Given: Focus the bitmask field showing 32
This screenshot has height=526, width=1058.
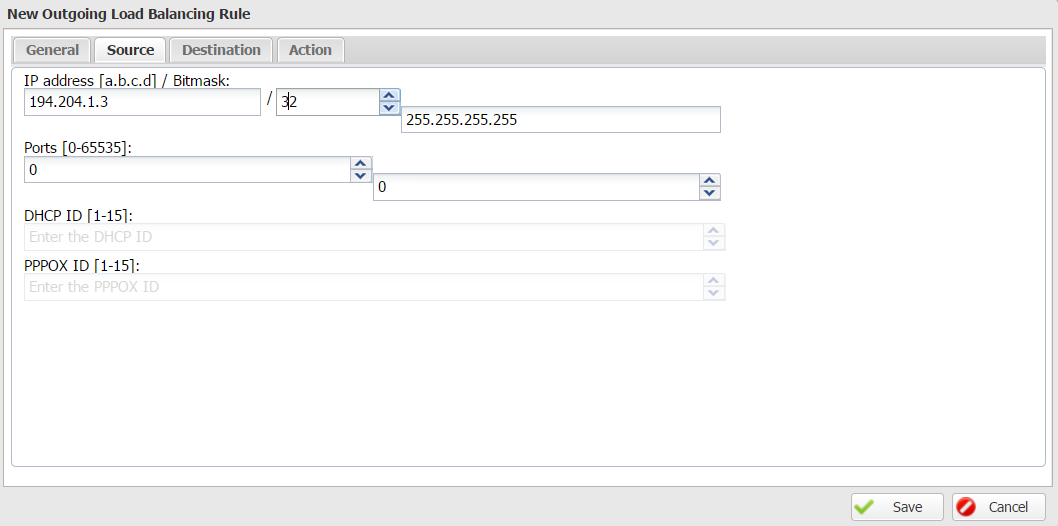Looking at the screenshot, I should 328,103.
